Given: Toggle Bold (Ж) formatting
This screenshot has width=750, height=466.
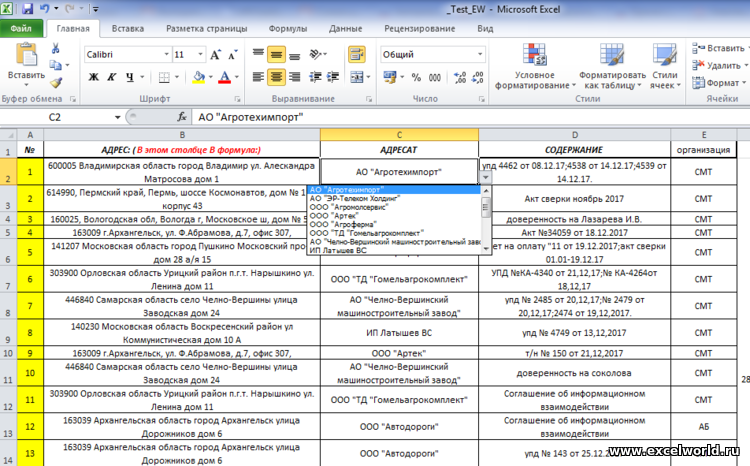Looking at the screenshot, I should (x=94, y=77).
